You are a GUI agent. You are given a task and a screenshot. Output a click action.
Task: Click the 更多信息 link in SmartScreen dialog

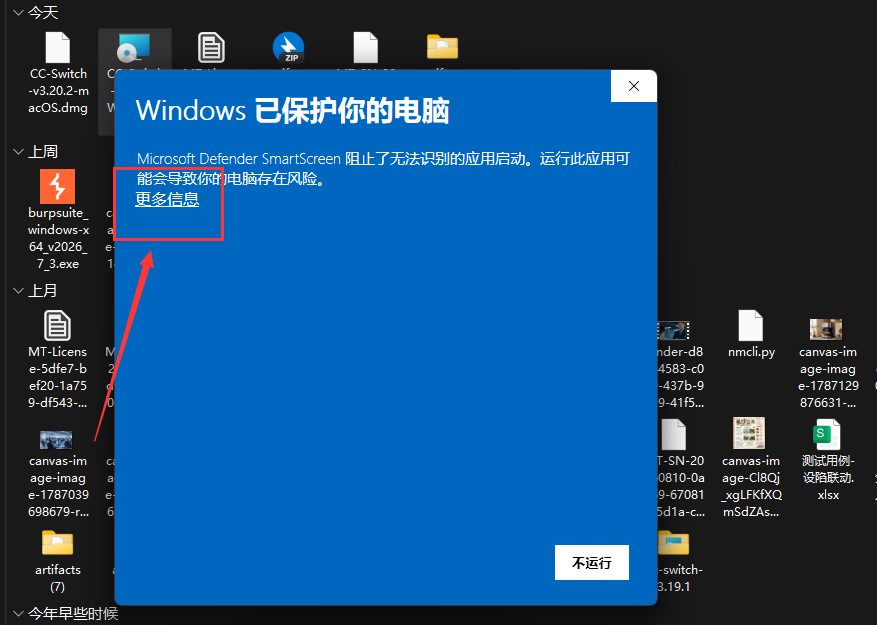tap(167, 199)
